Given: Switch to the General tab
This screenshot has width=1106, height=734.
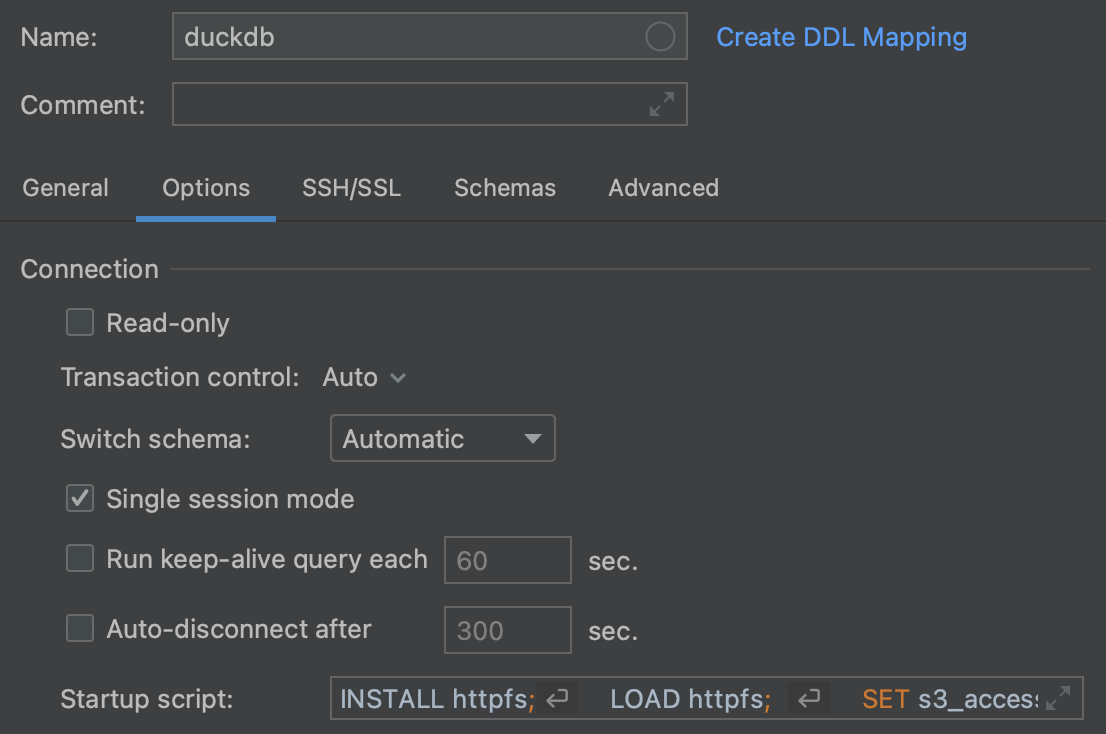Looking at the screenshot, I should coord(65,188).
